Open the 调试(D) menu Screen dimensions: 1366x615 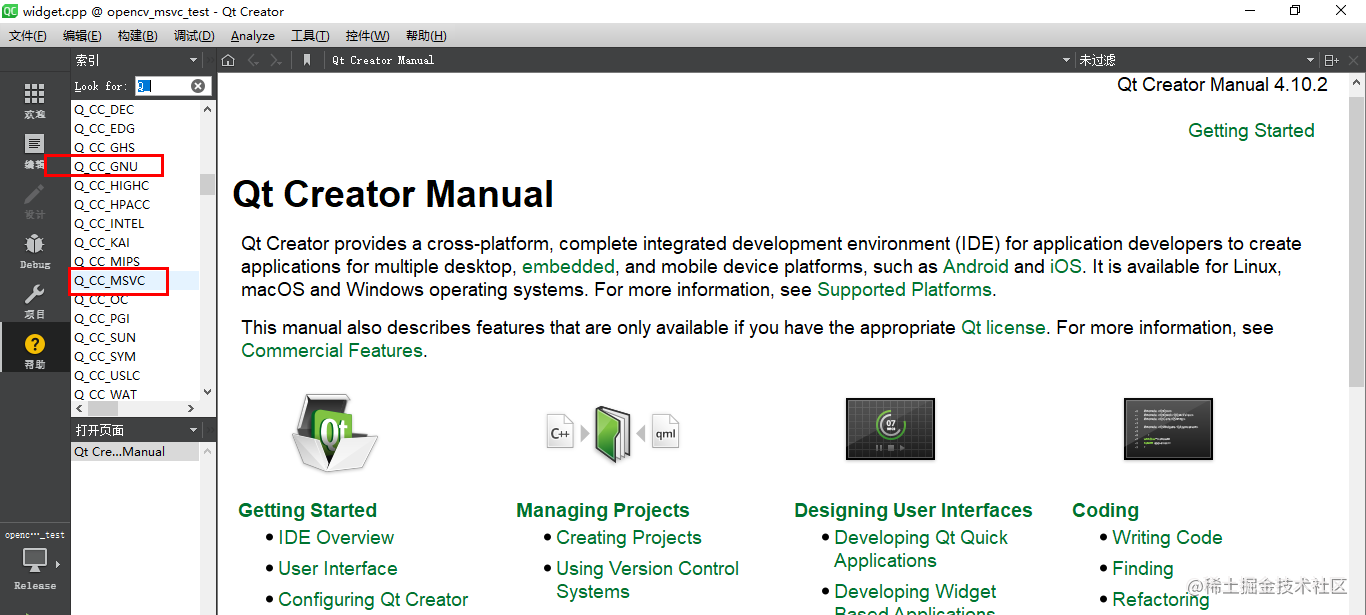(x=194, y=35)
